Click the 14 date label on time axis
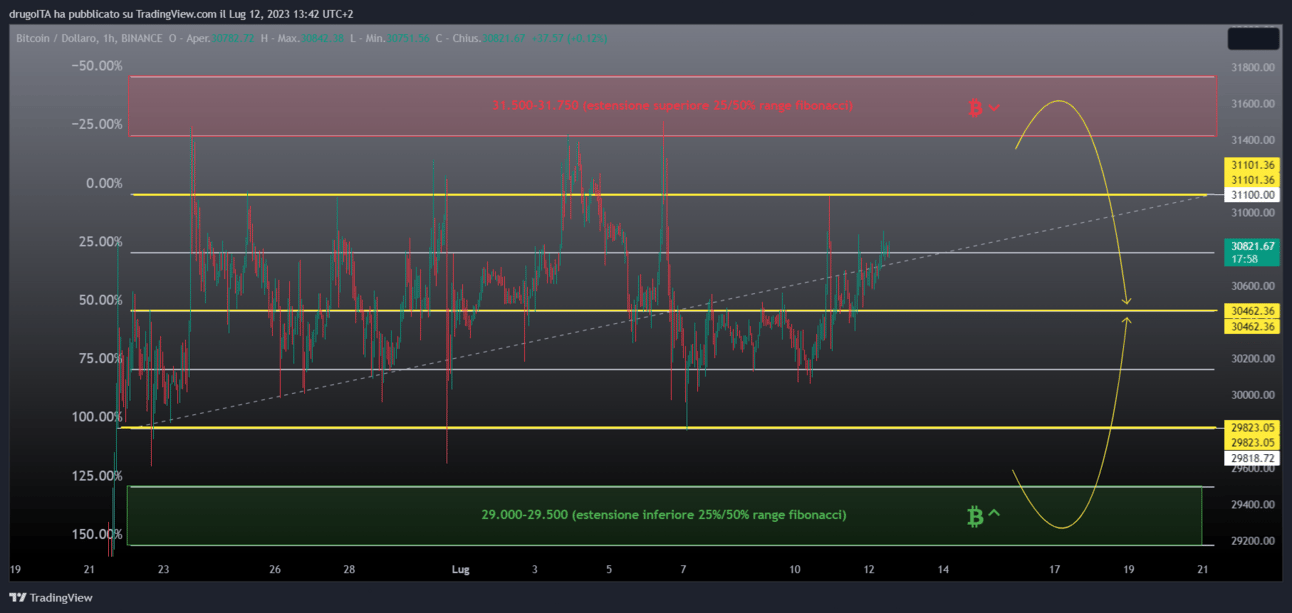The width and height of the screenshot is (1292, 613). (943, 570)
